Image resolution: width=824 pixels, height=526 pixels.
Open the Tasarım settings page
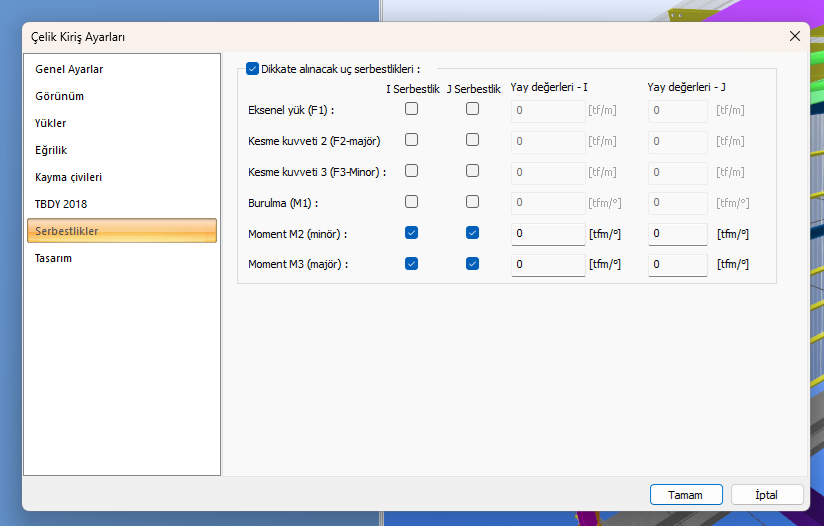pos(53,258)
